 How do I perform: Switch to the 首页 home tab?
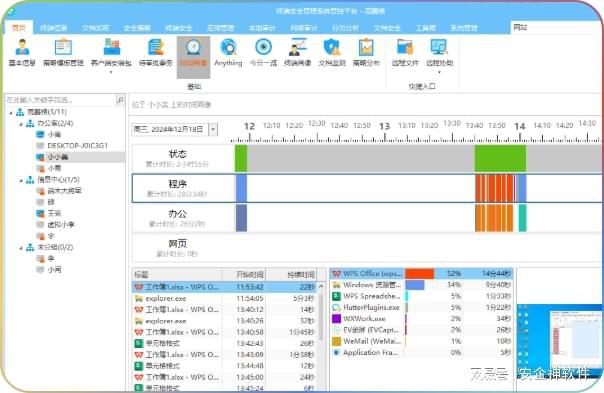pyautogui.click(x=19, y=28)
